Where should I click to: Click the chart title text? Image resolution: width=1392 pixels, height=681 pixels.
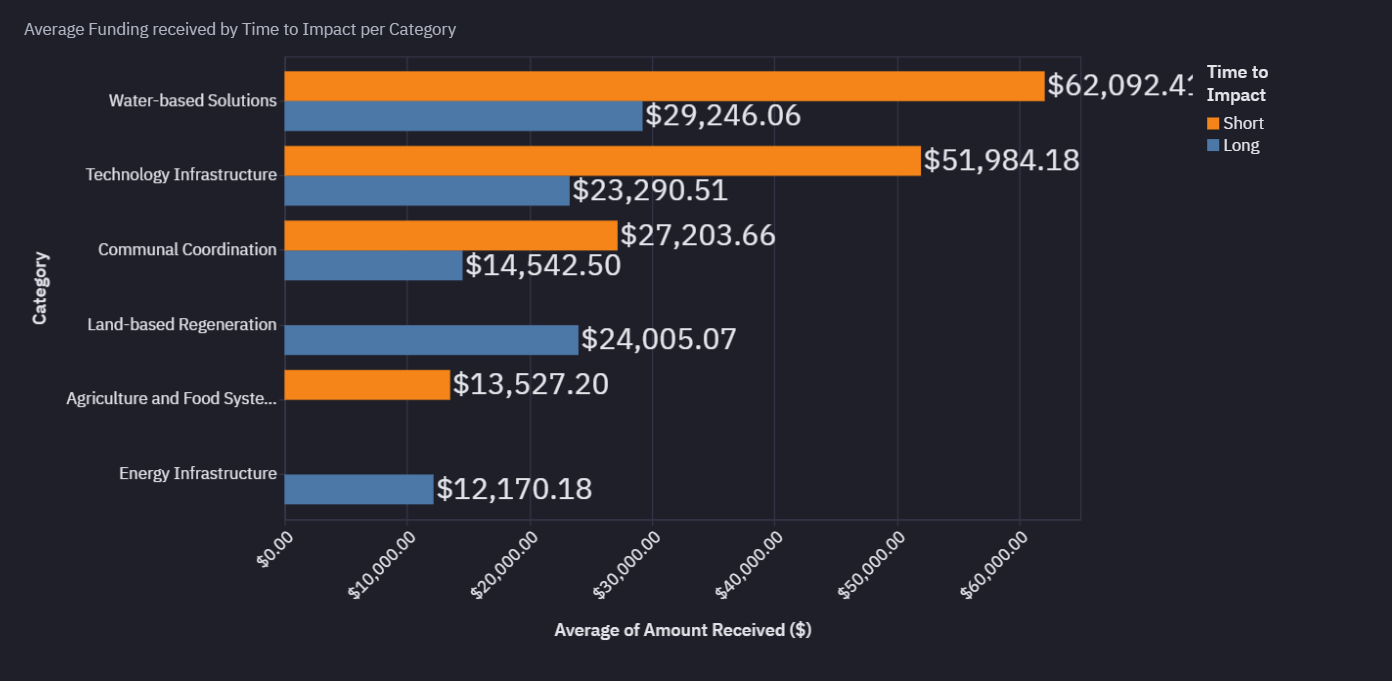click(x=240, y=29)
